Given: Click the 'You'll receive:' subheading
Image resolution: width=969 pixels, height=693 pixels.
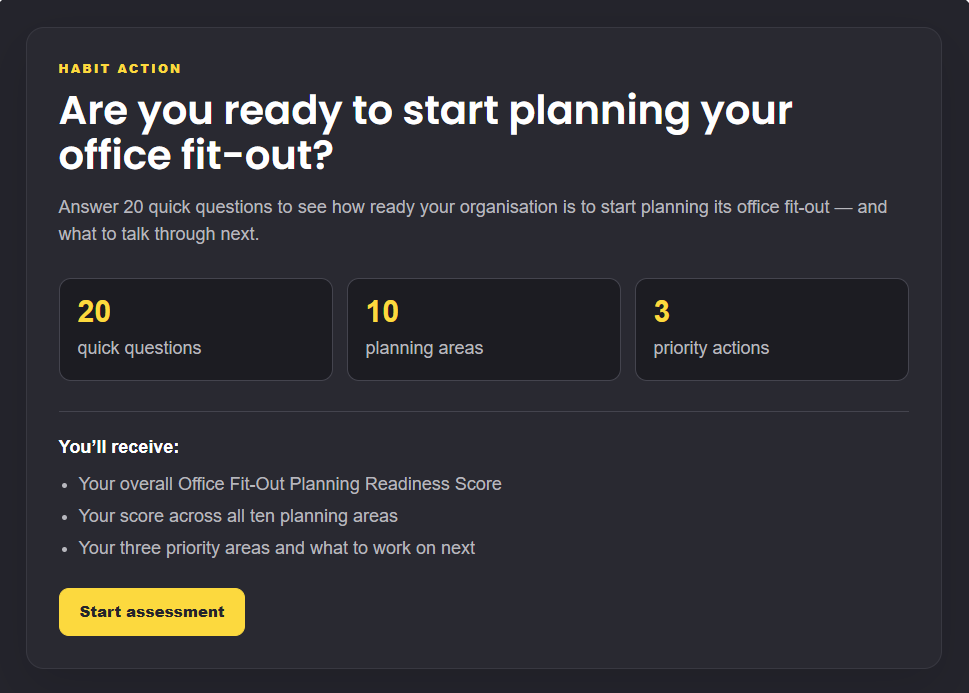Looking at the screenshot, I should (119, 447).
